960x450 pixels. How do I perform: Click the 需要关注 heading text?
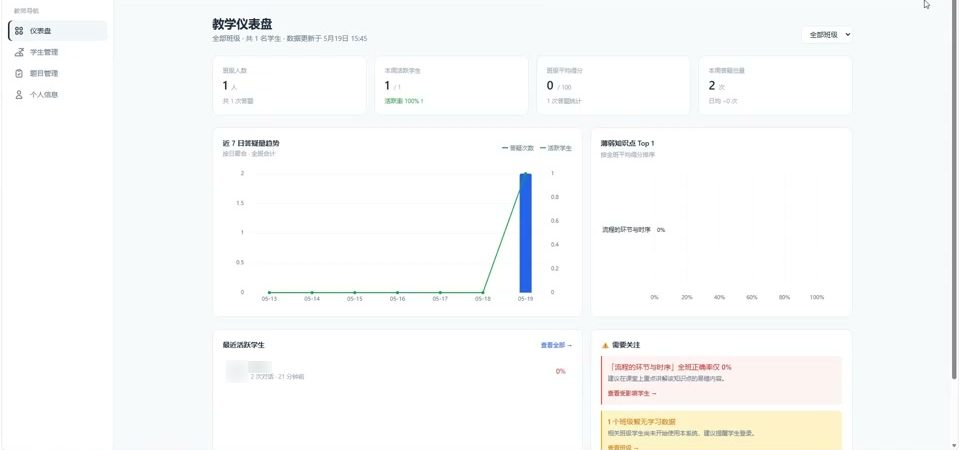pos(626,345)
